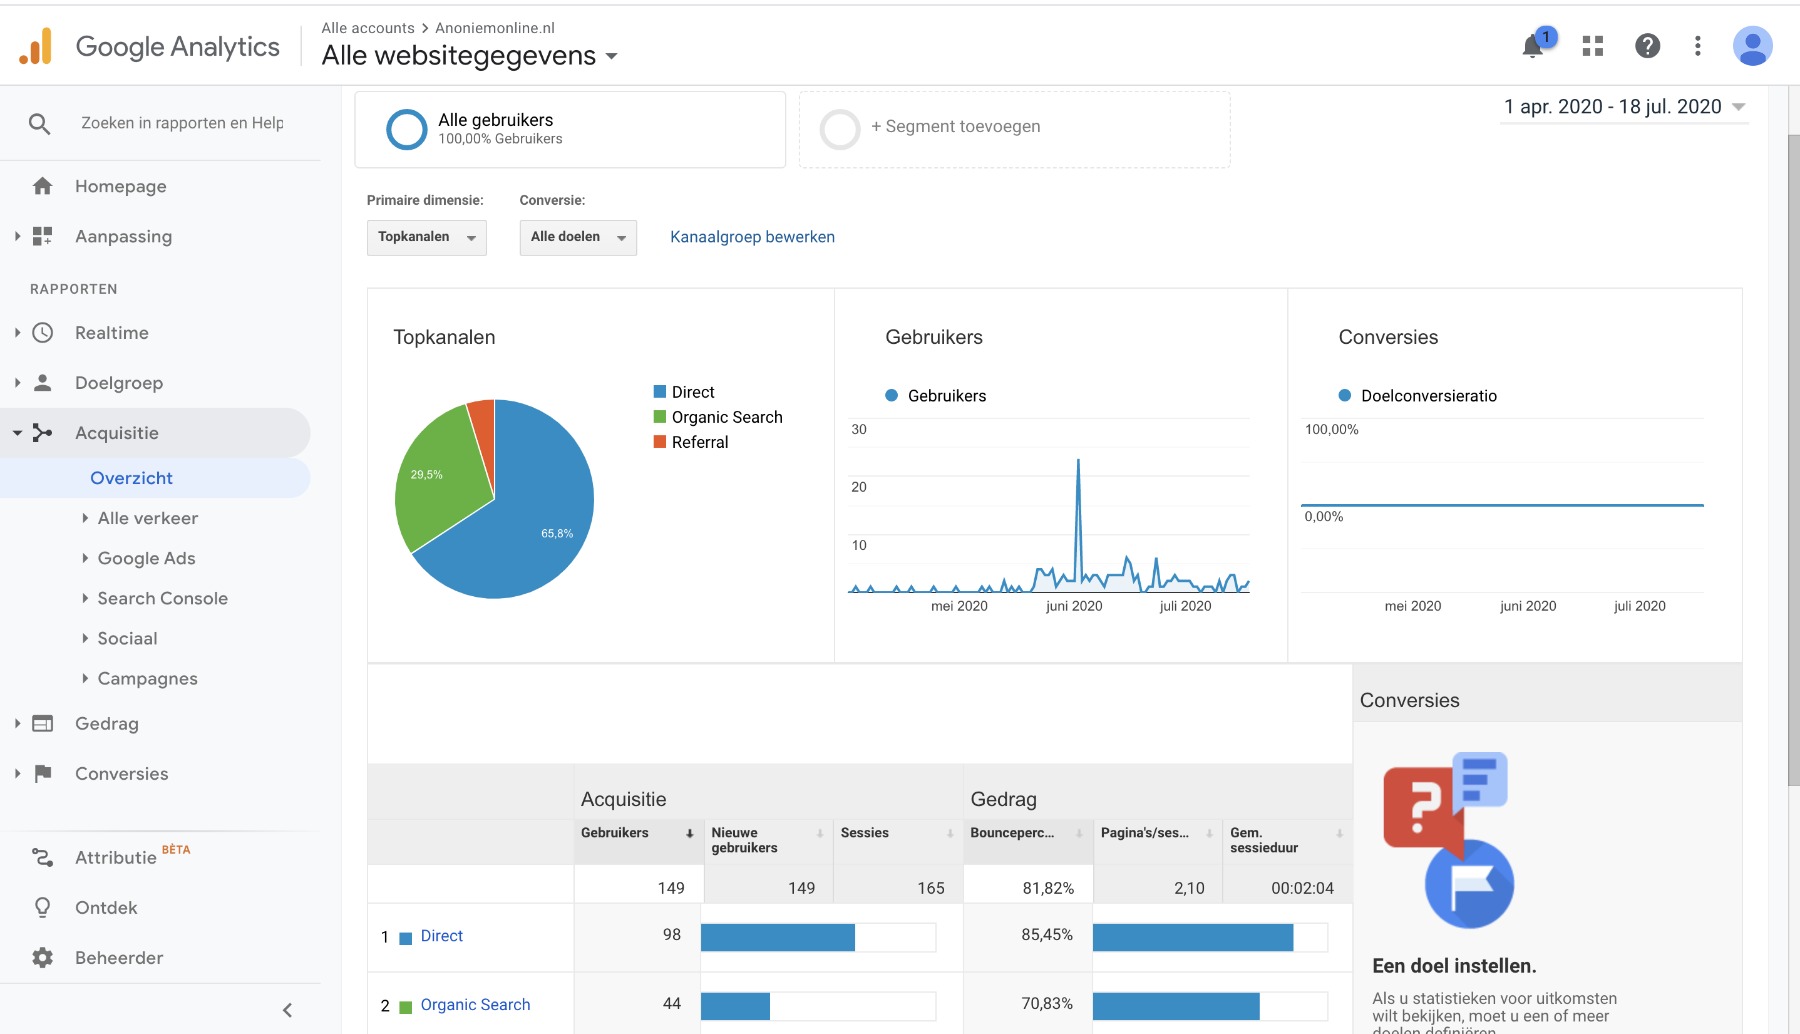1800x1034 pixels.
Task: Open the Help question mark icon
Action: pos(1647,46)
